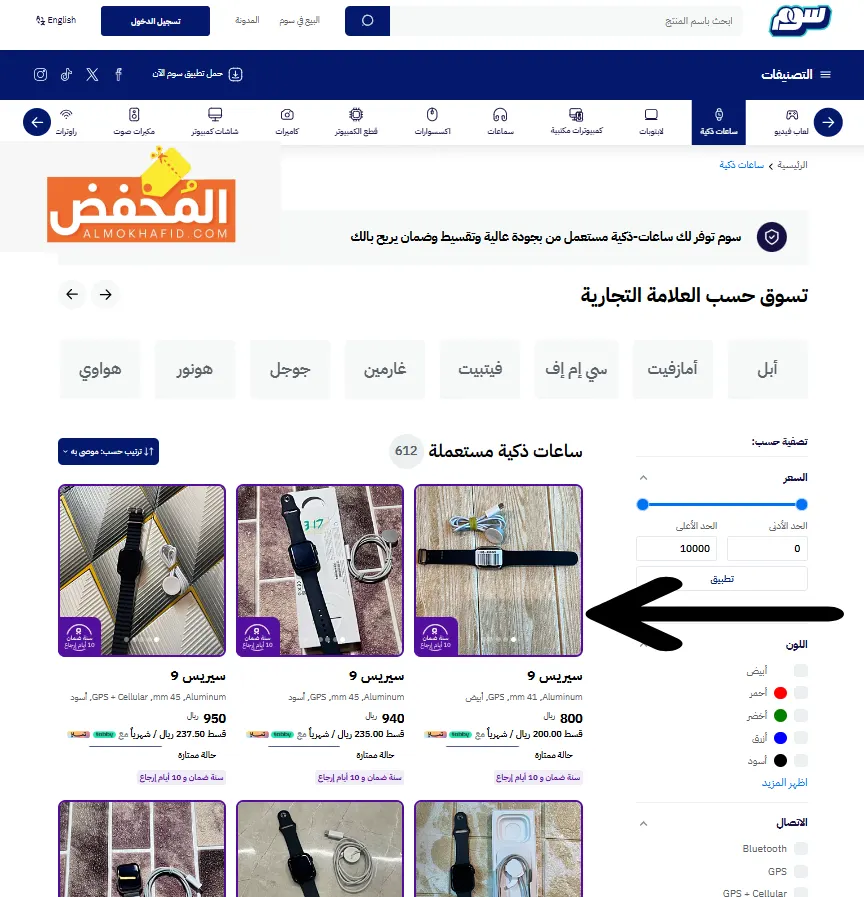The image size is (864, 897).
Task: Check the red color filter checkbox
Action: pyautogui.click(x=801, y=693)
